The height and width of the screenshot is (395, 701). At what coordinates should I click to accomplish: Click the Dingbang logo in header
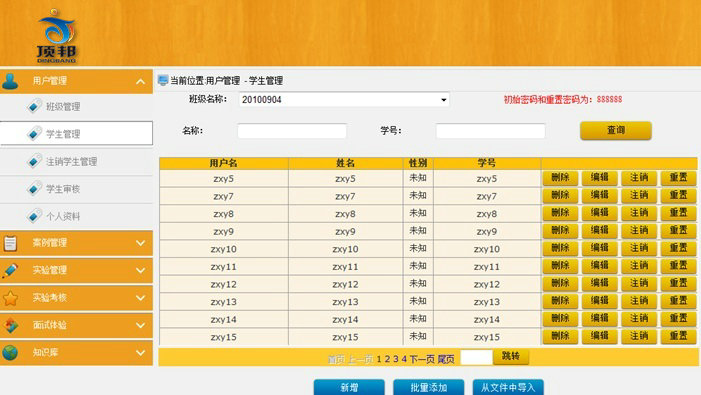pyautogui.click(x=57, y=36)
